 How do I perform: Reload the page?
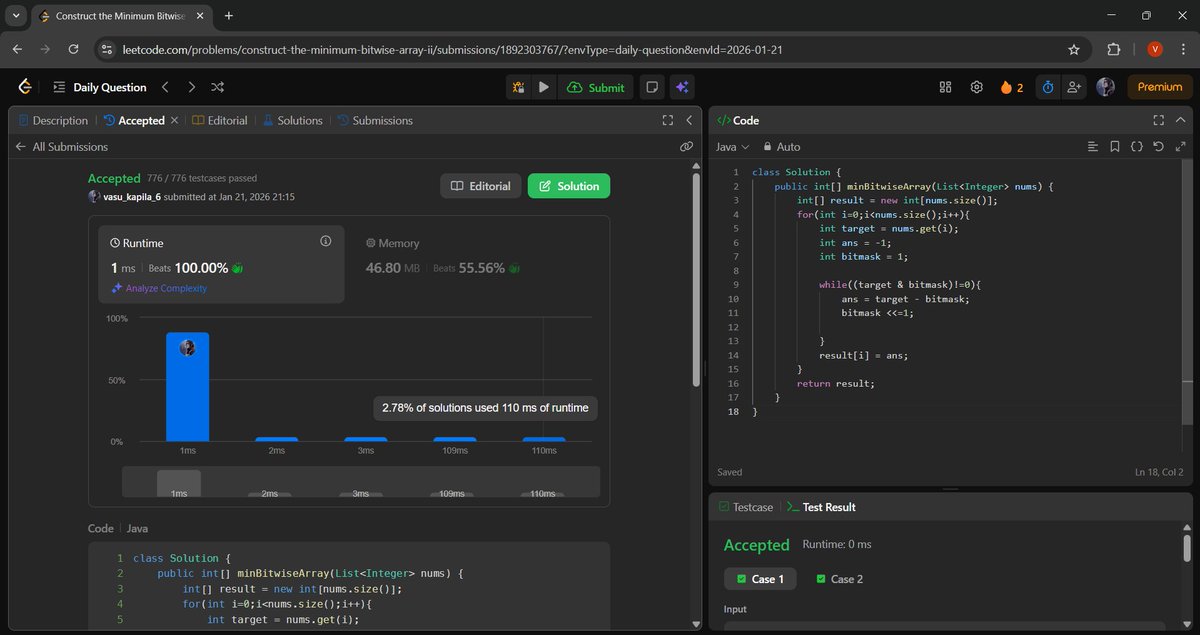(x=73, y=49)
